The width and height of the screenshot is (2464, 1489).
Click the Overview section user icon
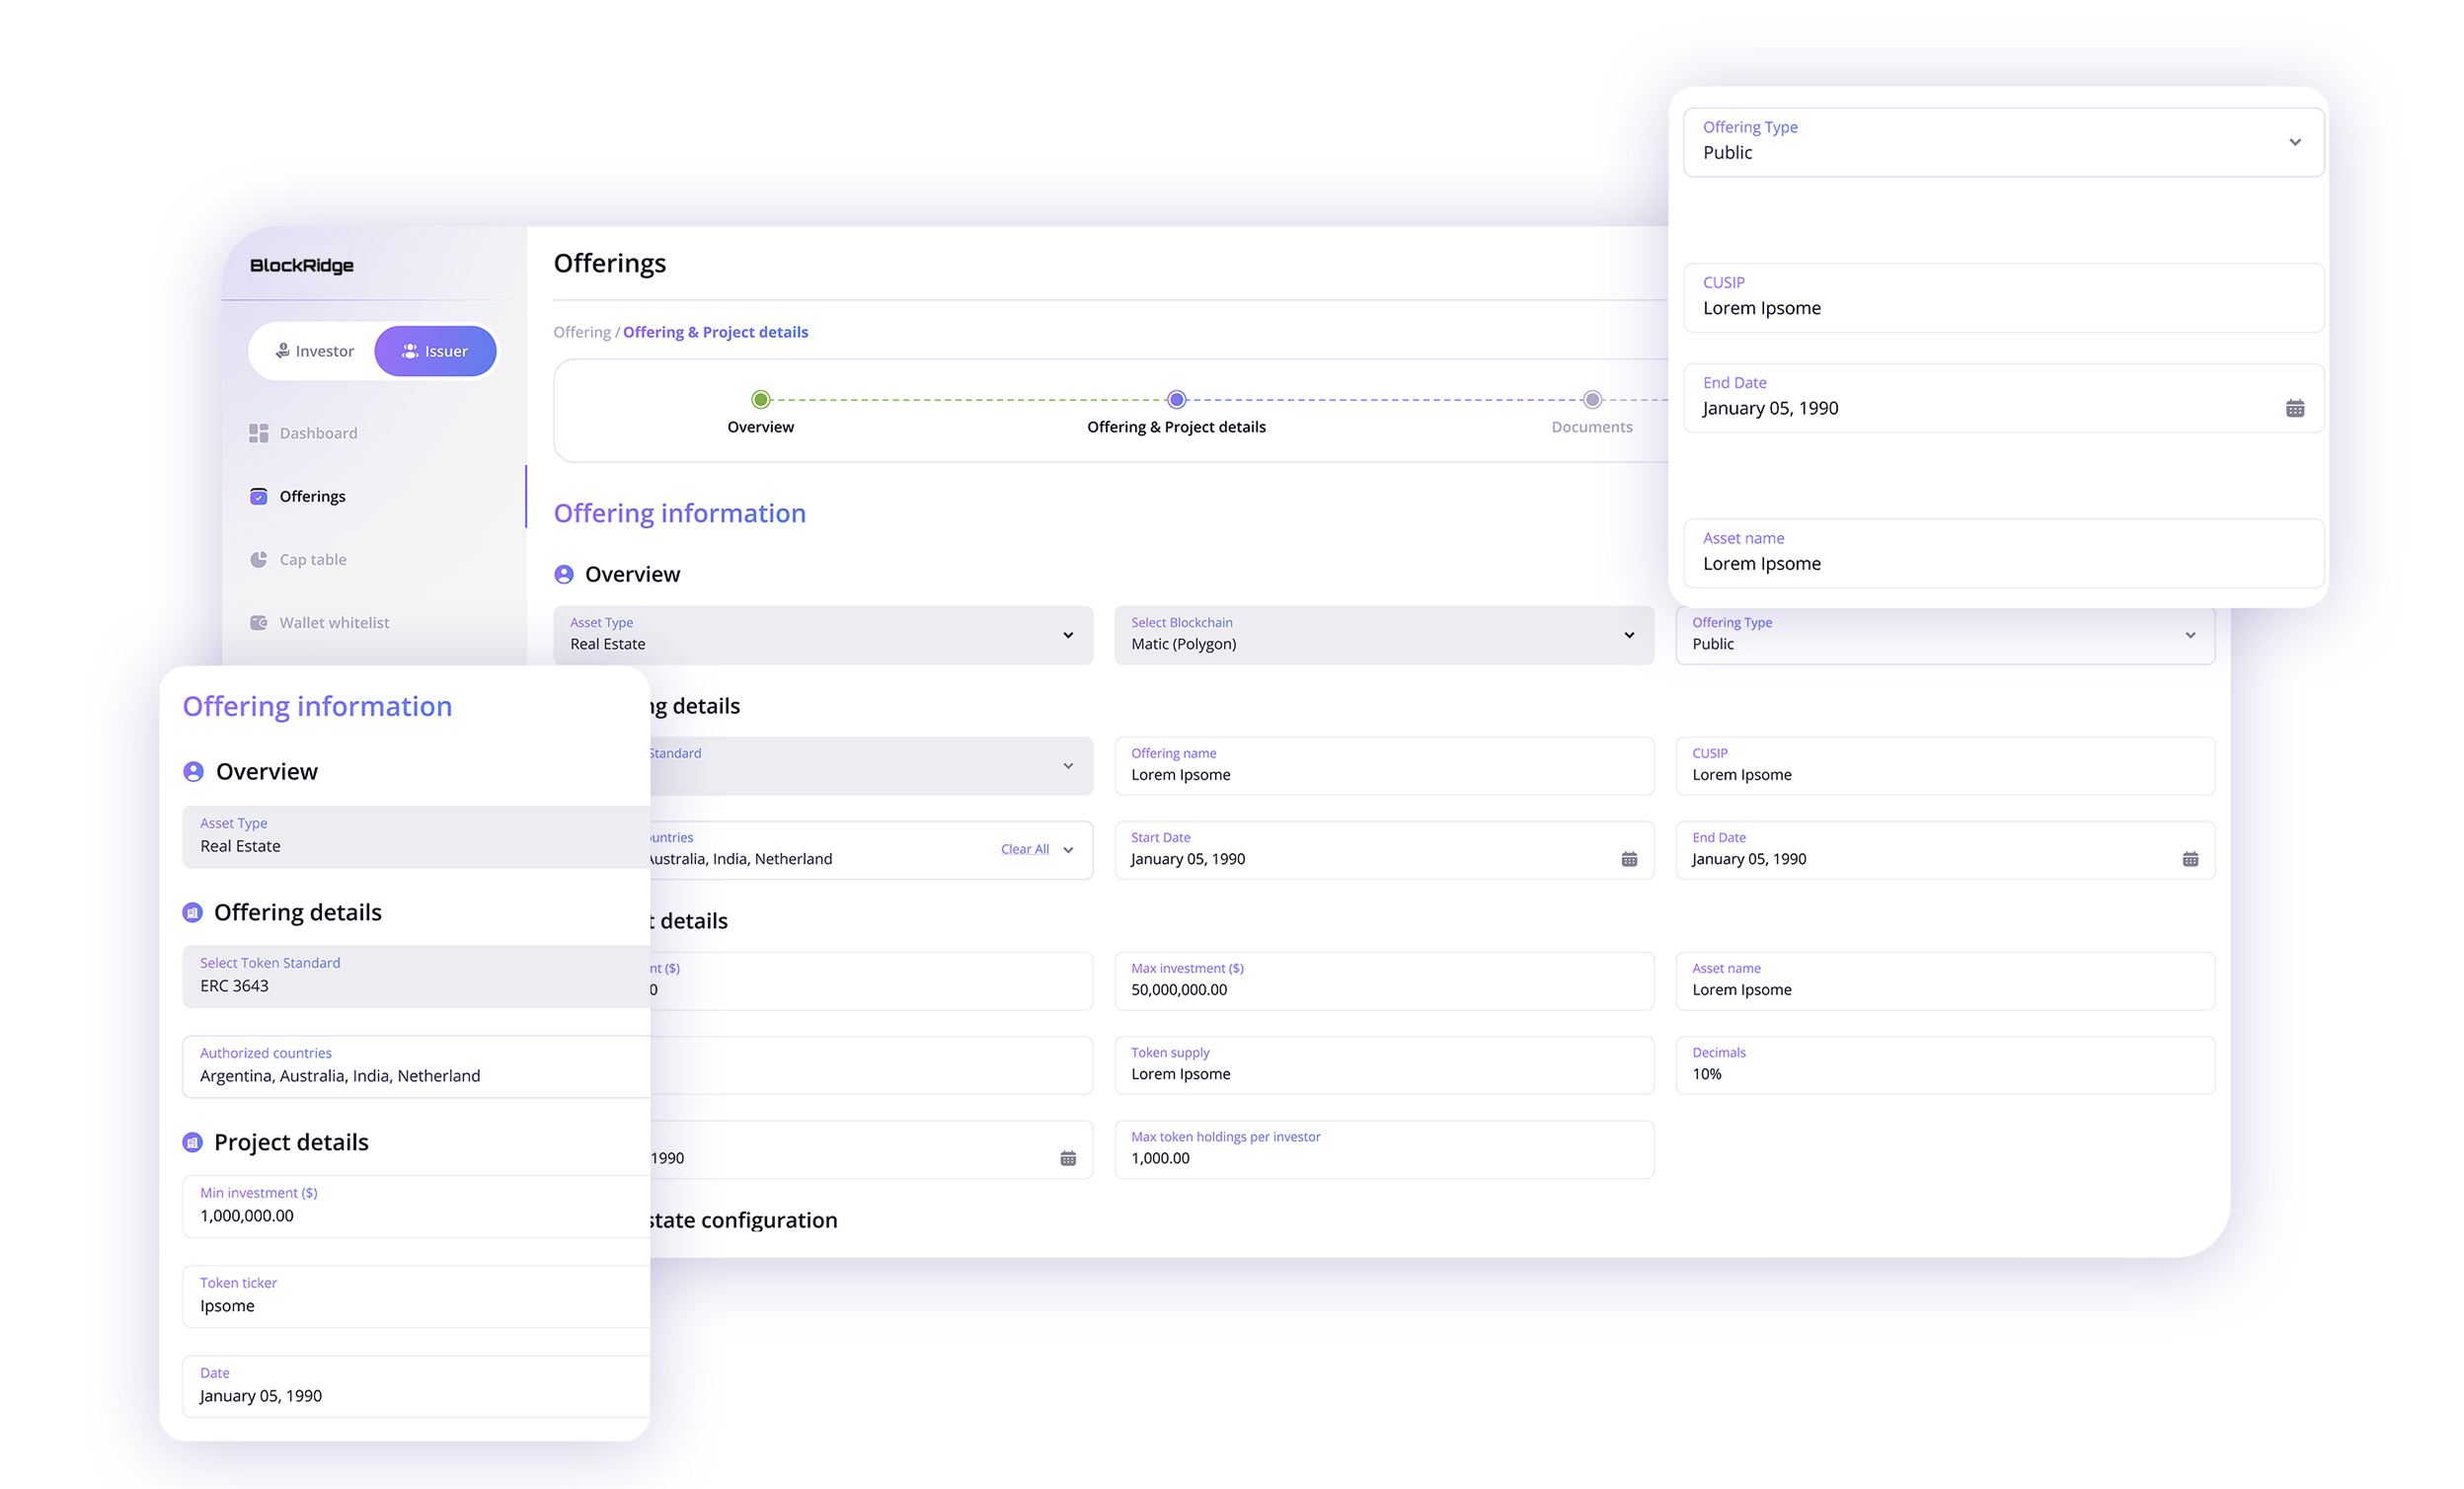(564, 574)
